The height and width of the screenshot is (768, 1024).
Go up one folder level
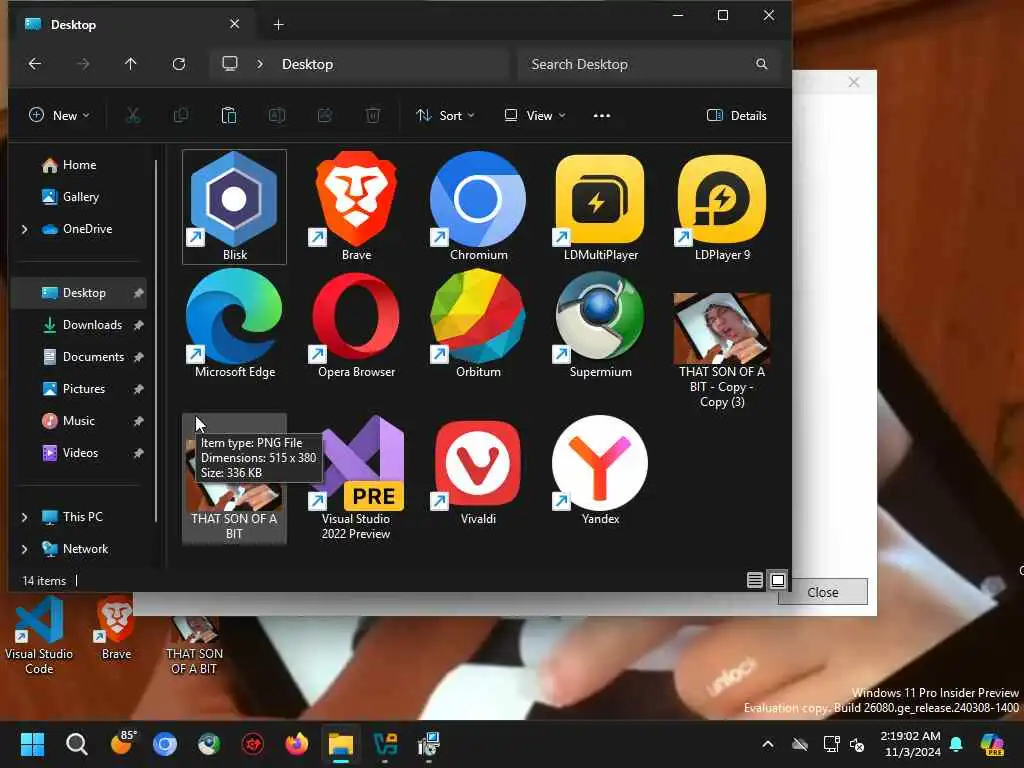click(x=131, y=64)
